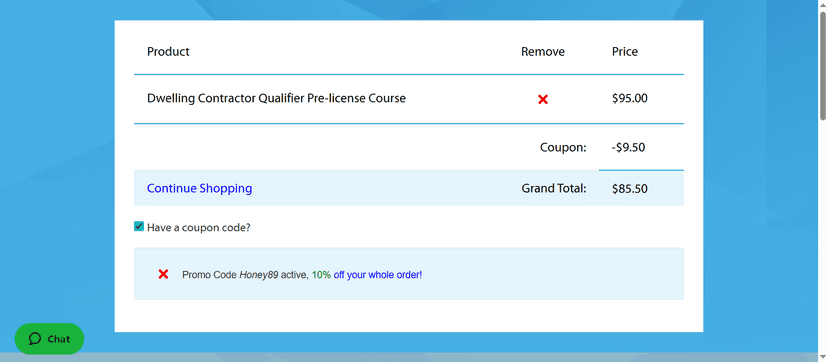Screen dimensions: 828x362
Task: Click the Price column header
Action: click(625, 52)
